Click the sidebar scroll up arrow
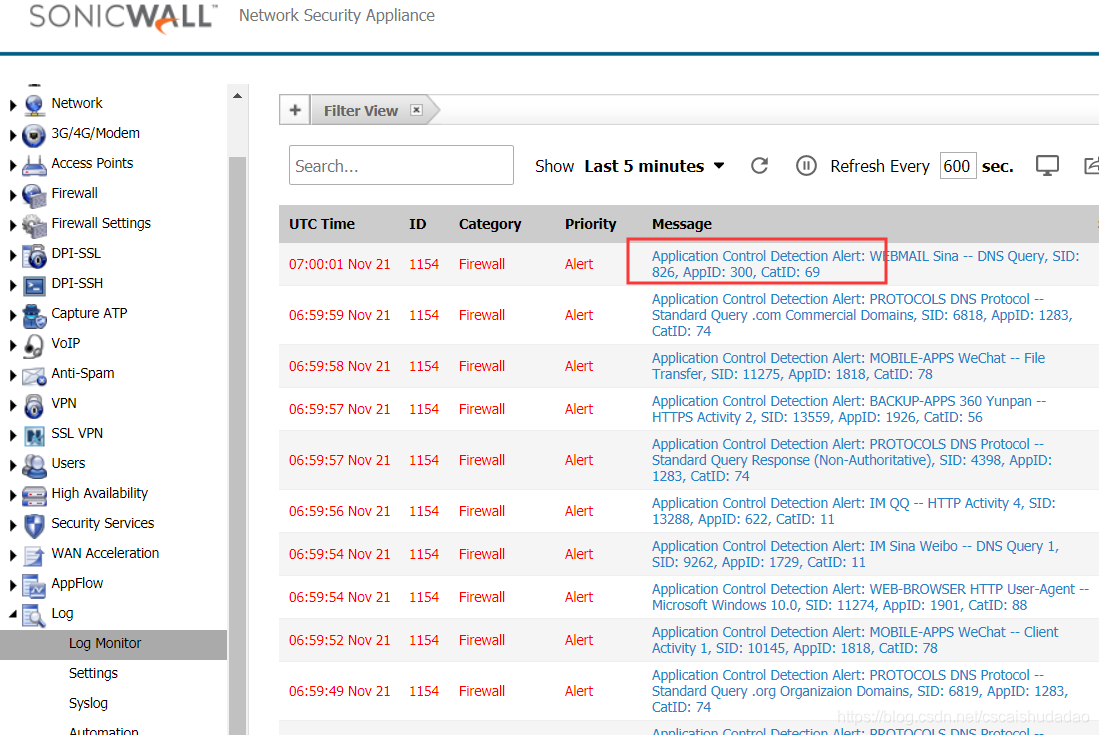1099x735 pixels. pos(238,96)
